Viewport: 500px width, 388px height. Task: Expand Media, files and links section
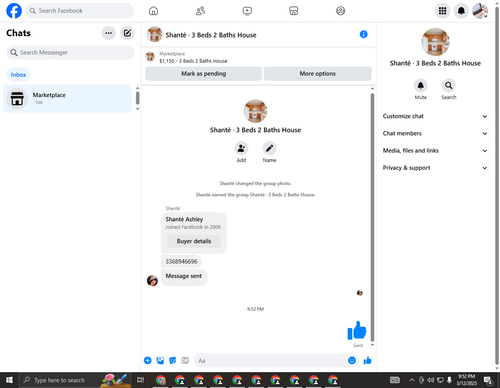coord(435,151)
